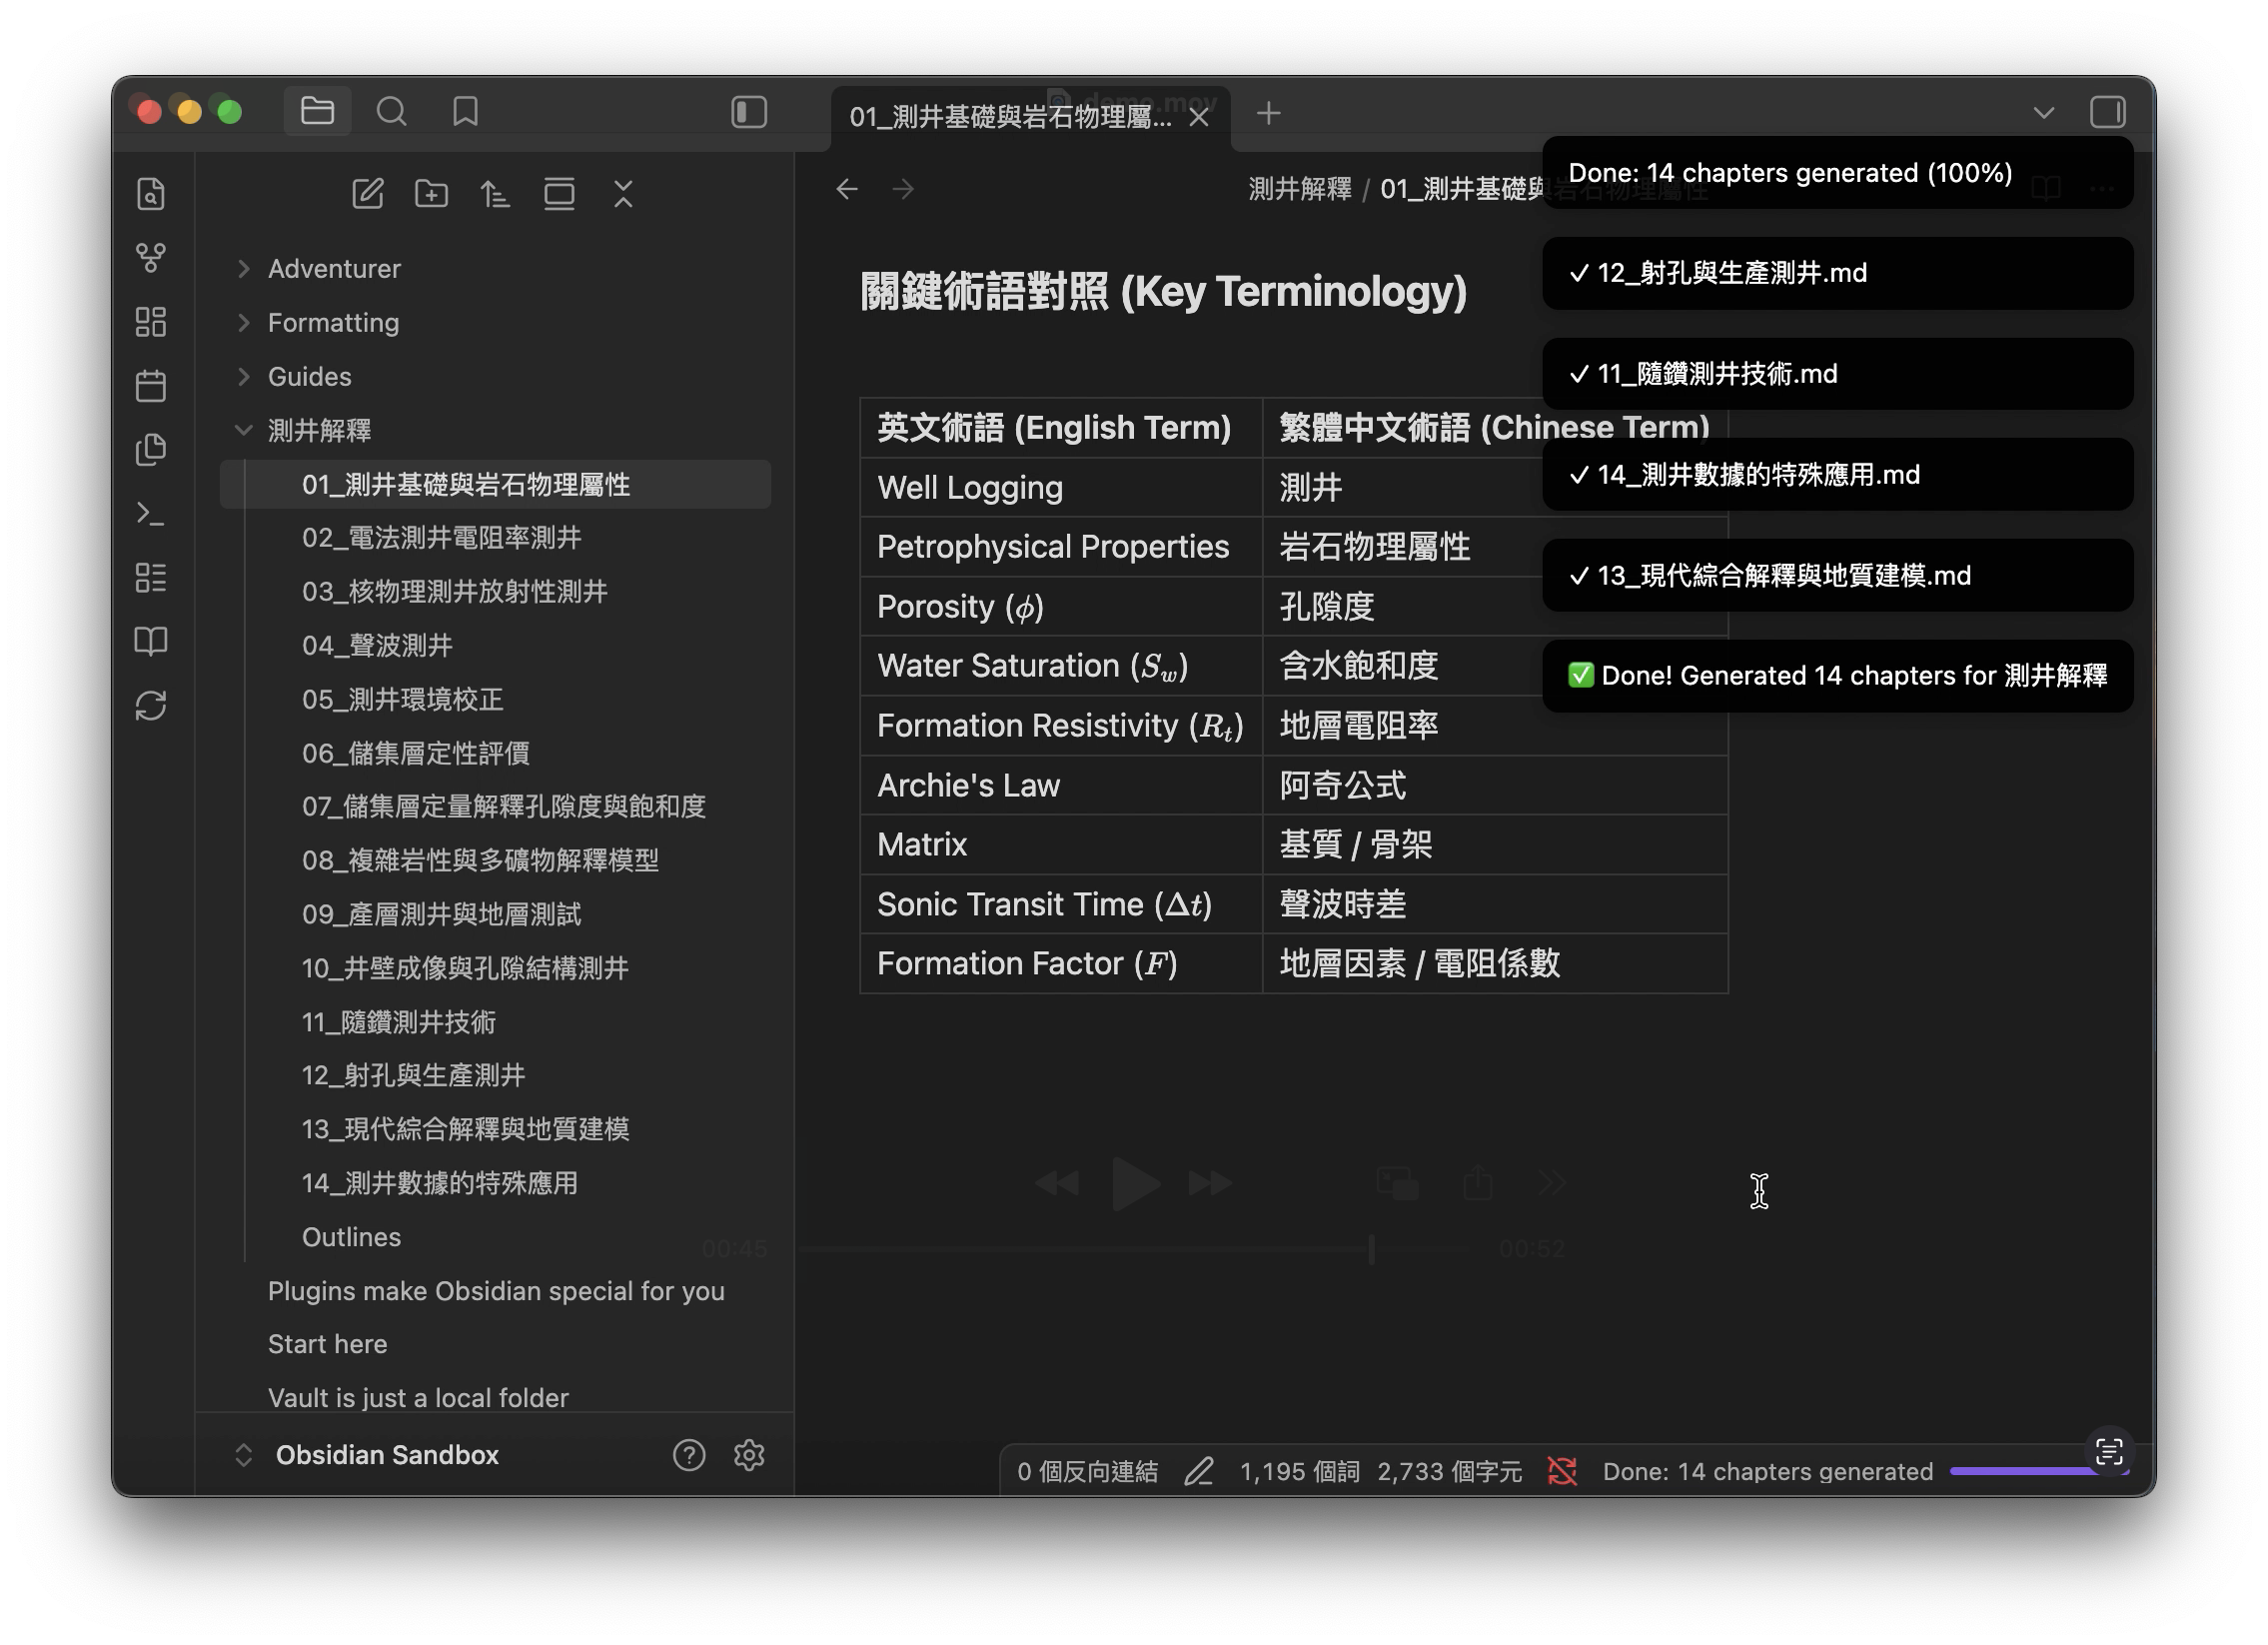Click the red sync status icon
Viewport: 2268px width, 1645px height.
[1562, 1472]
